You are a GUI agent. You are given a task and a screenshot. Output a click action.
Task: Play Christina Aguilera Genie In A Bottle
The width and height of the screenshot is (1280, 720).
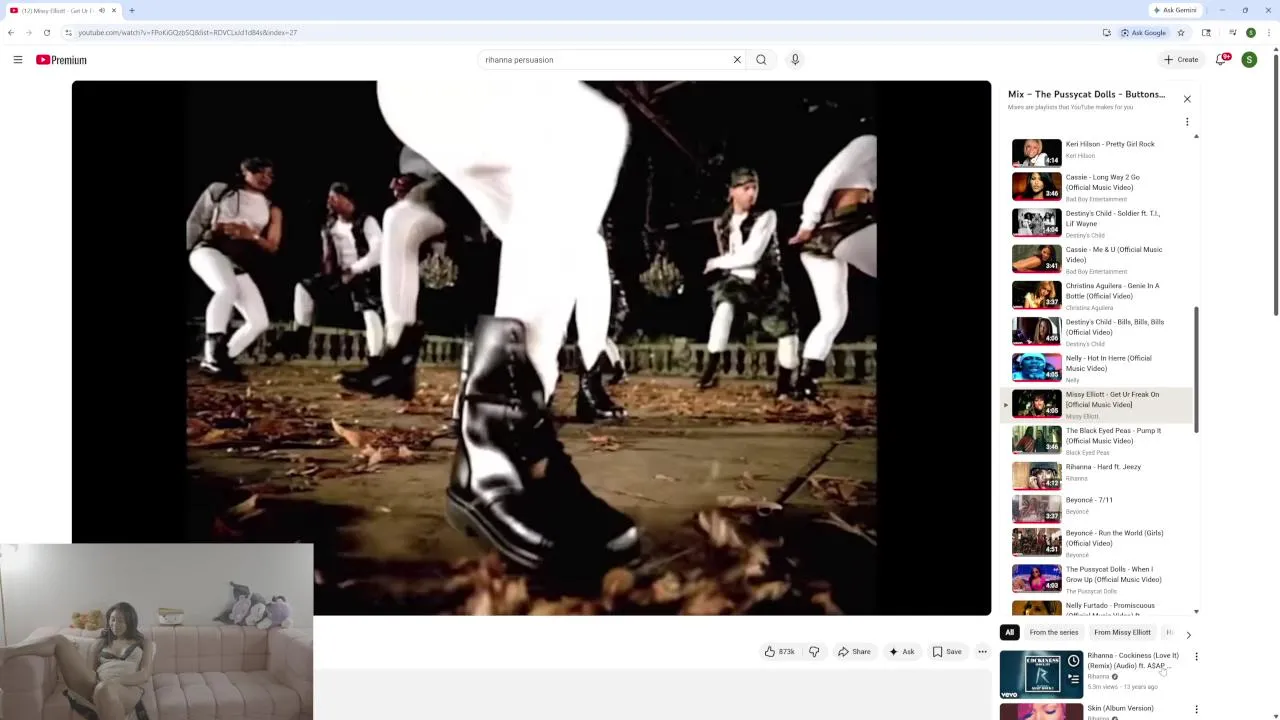tap(1097, 295)
